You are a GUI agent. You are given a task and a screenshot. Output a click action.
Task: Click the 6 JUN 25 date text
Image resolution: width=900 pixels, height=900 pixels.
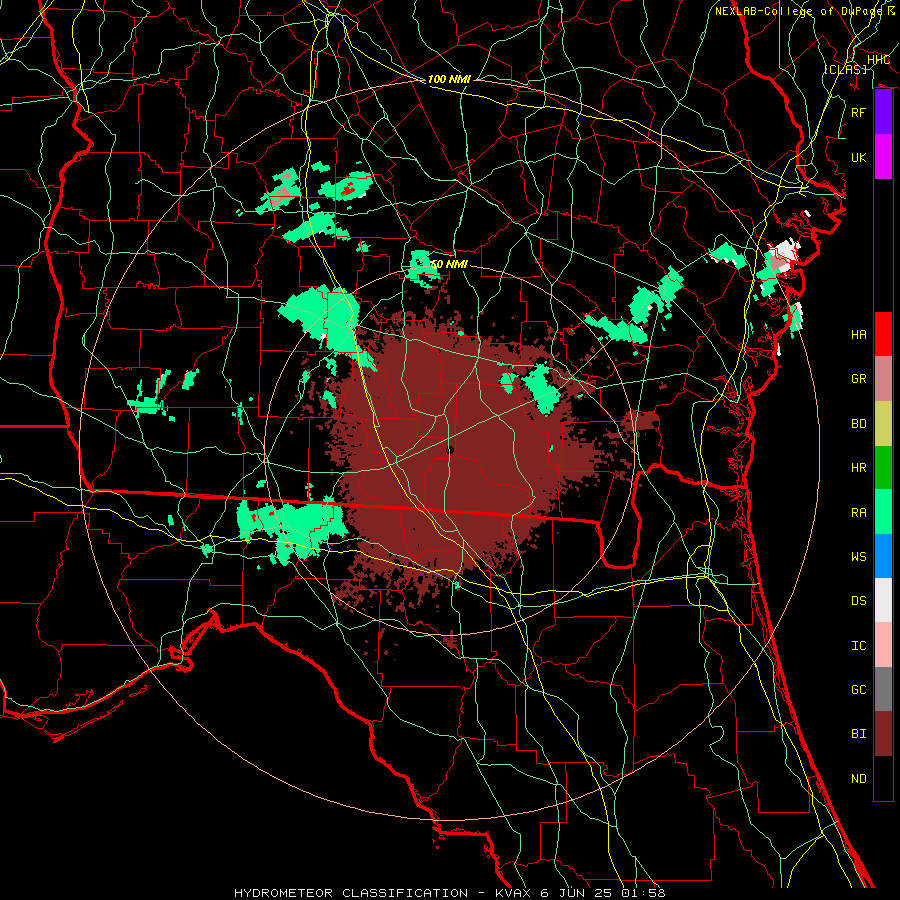[575, 893]
